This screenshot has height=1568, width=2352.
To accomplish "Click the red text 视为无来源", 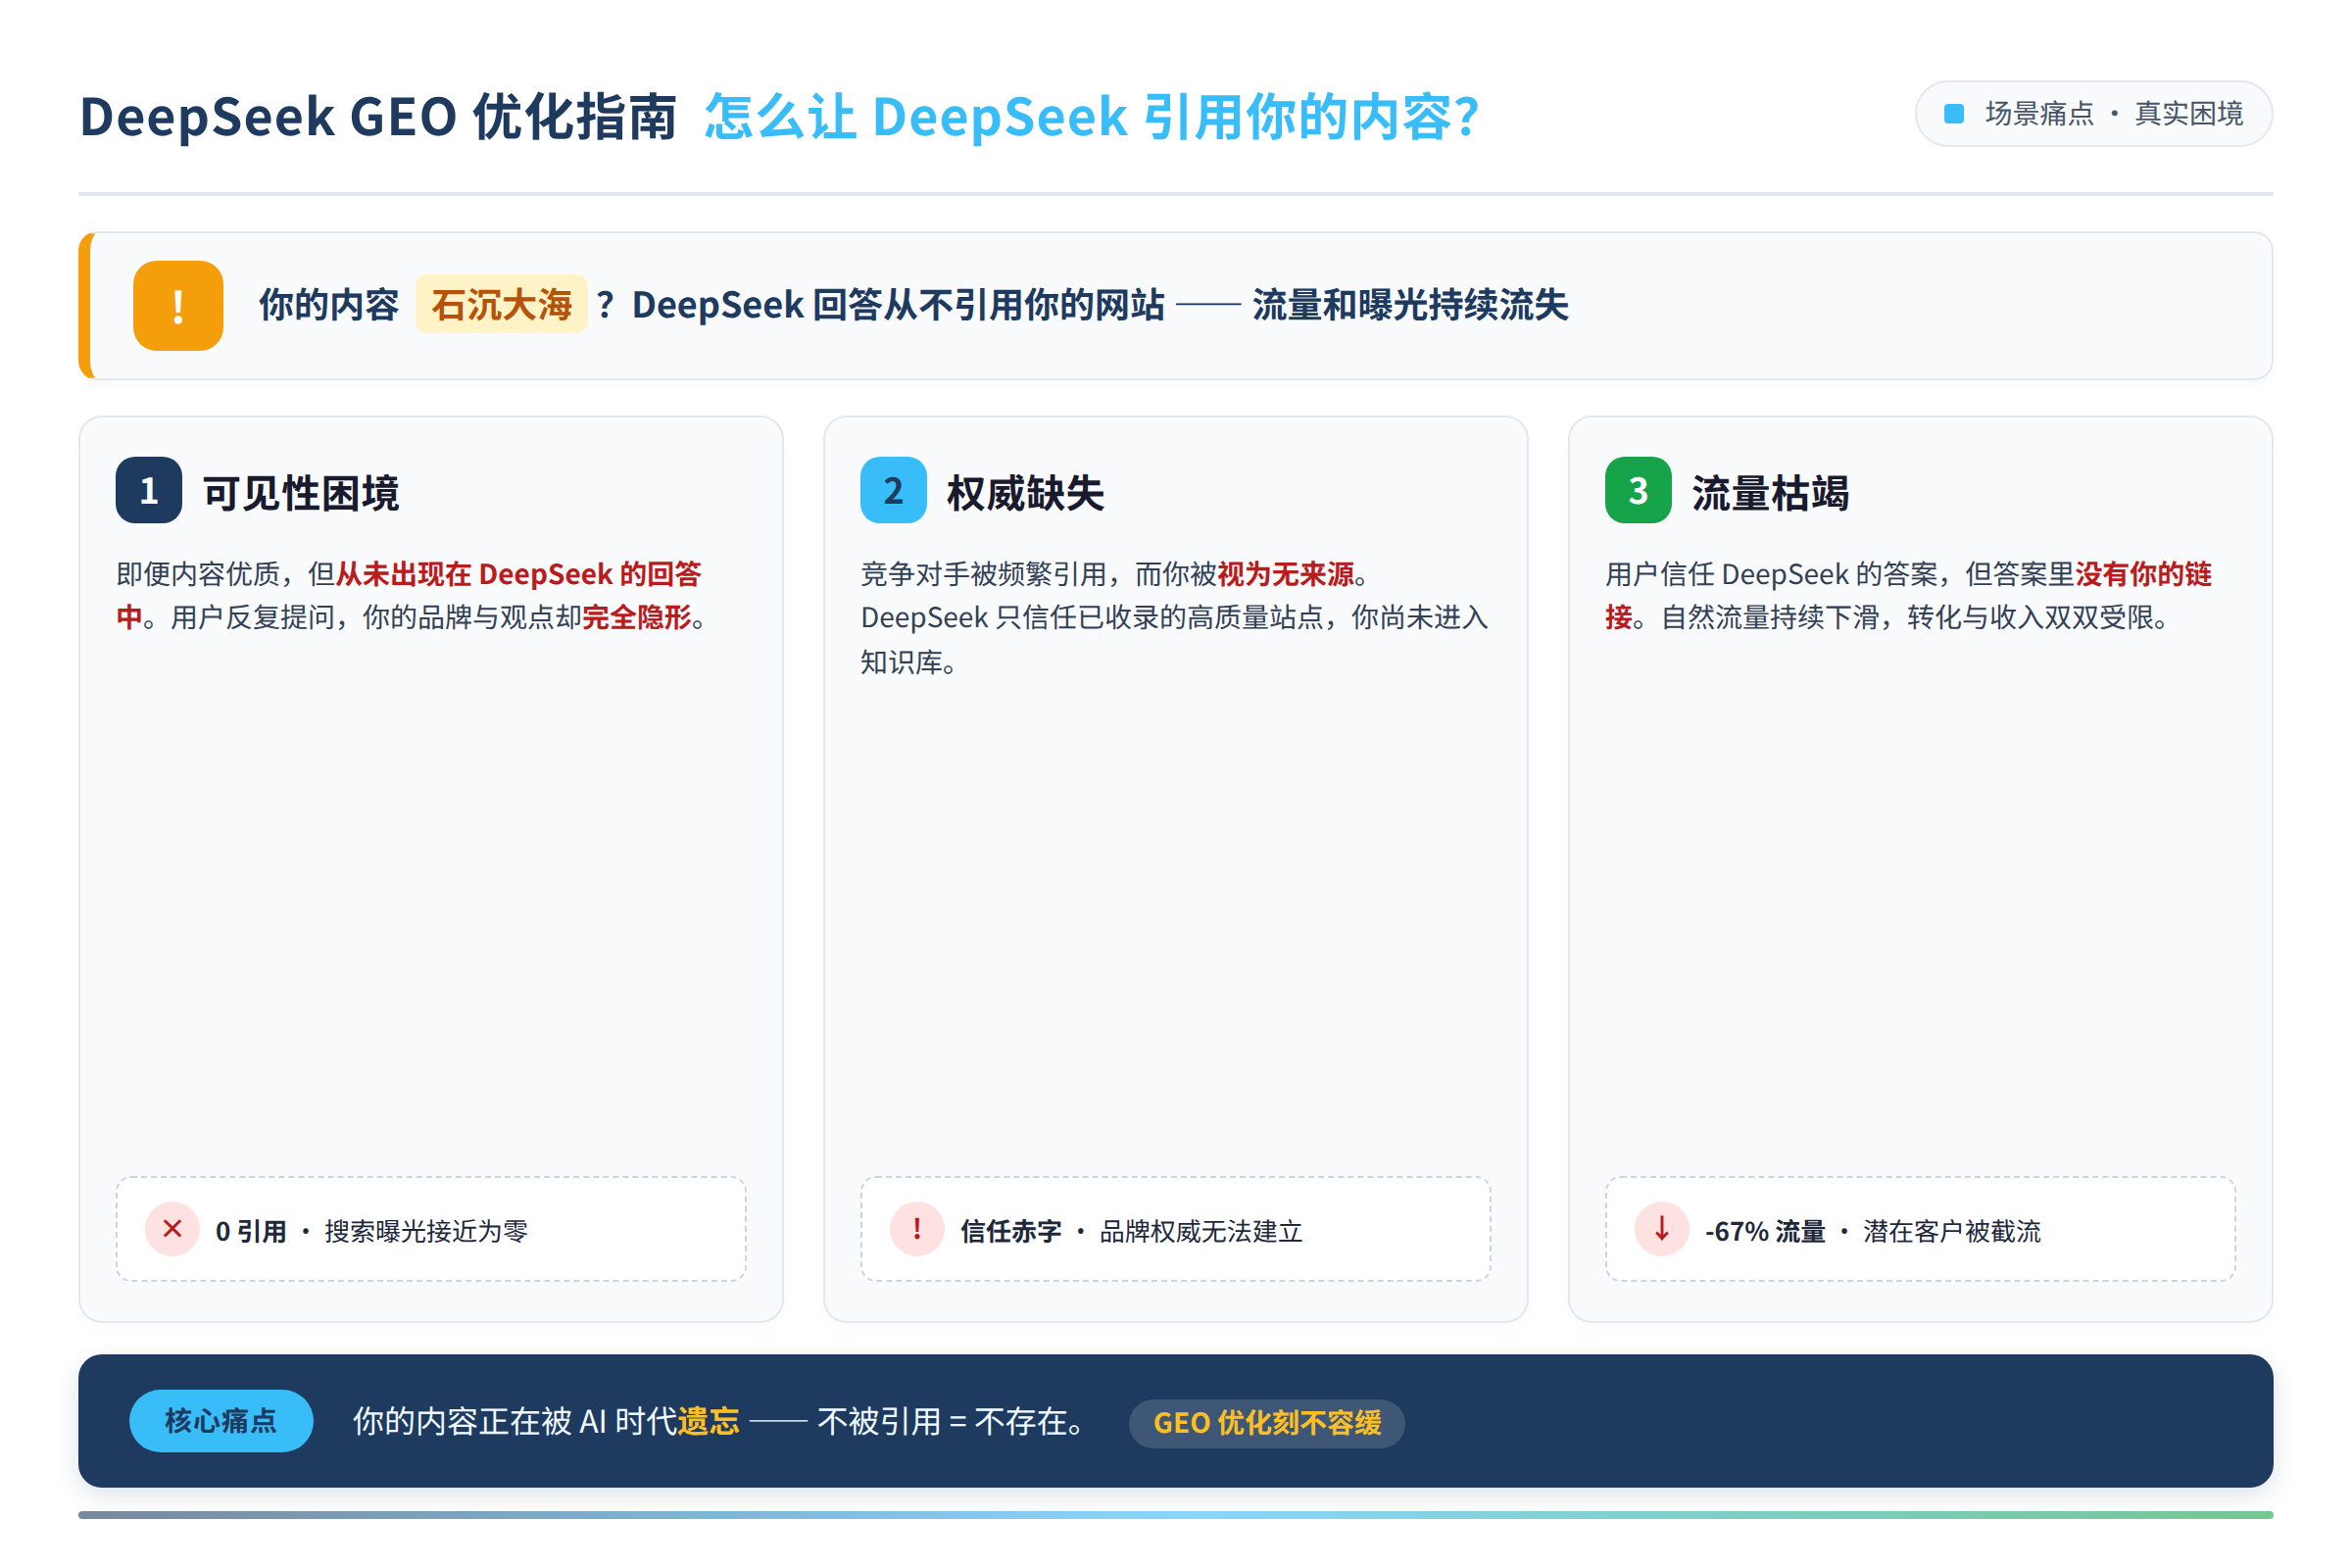I will [1285, 573].
